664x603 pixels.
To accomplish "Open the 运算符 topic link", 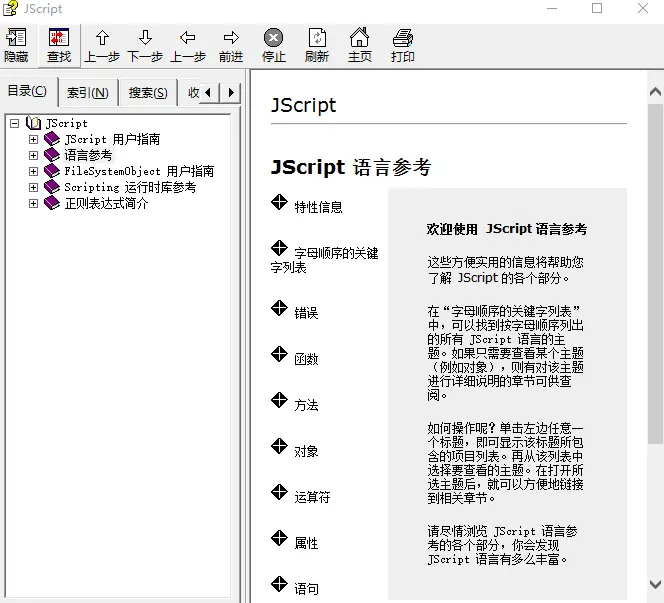I will [x=312, y=496].
